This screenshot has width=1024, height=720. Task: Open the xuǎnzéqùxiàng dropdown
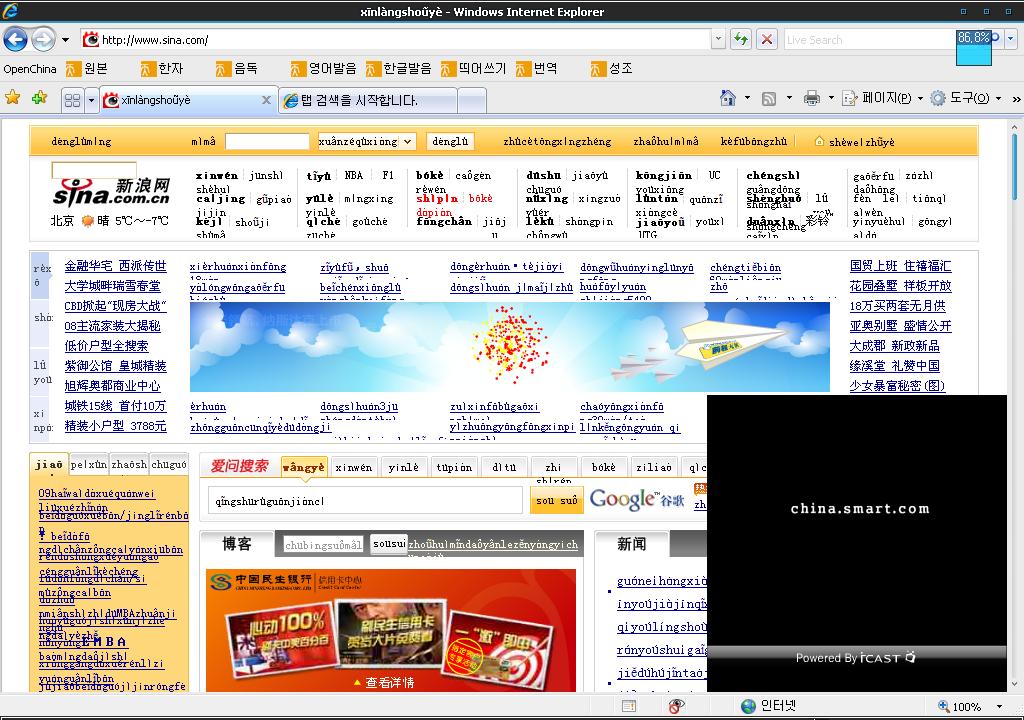[x=366, y=141]
